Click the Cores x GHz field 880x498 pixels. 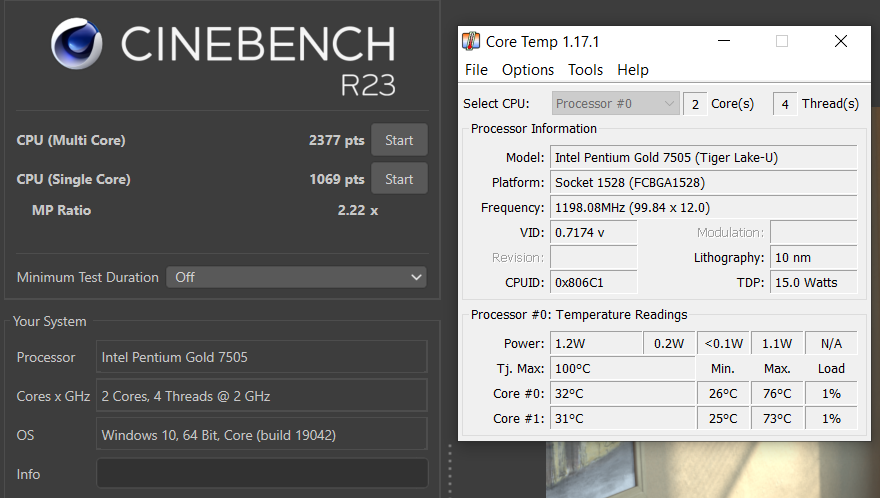[262, 396]
